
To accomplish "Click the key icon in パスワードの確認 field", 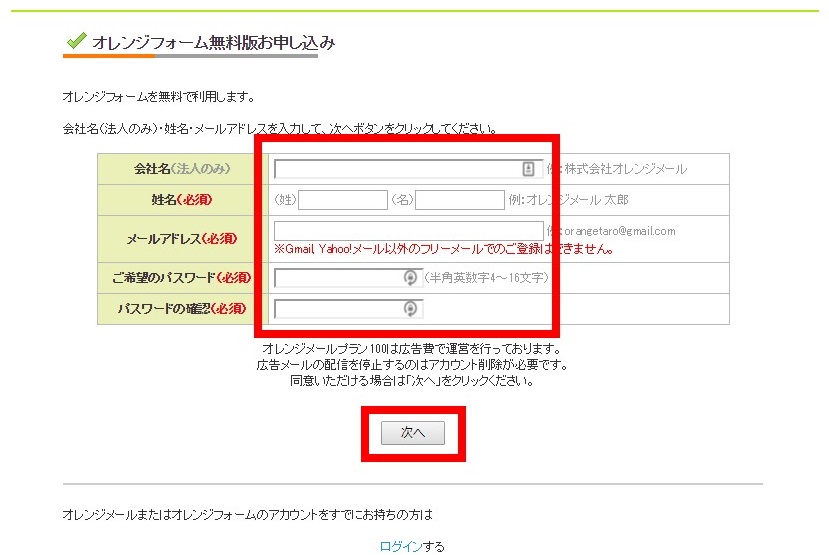I will pyautogui.click(x=409, y=309).
